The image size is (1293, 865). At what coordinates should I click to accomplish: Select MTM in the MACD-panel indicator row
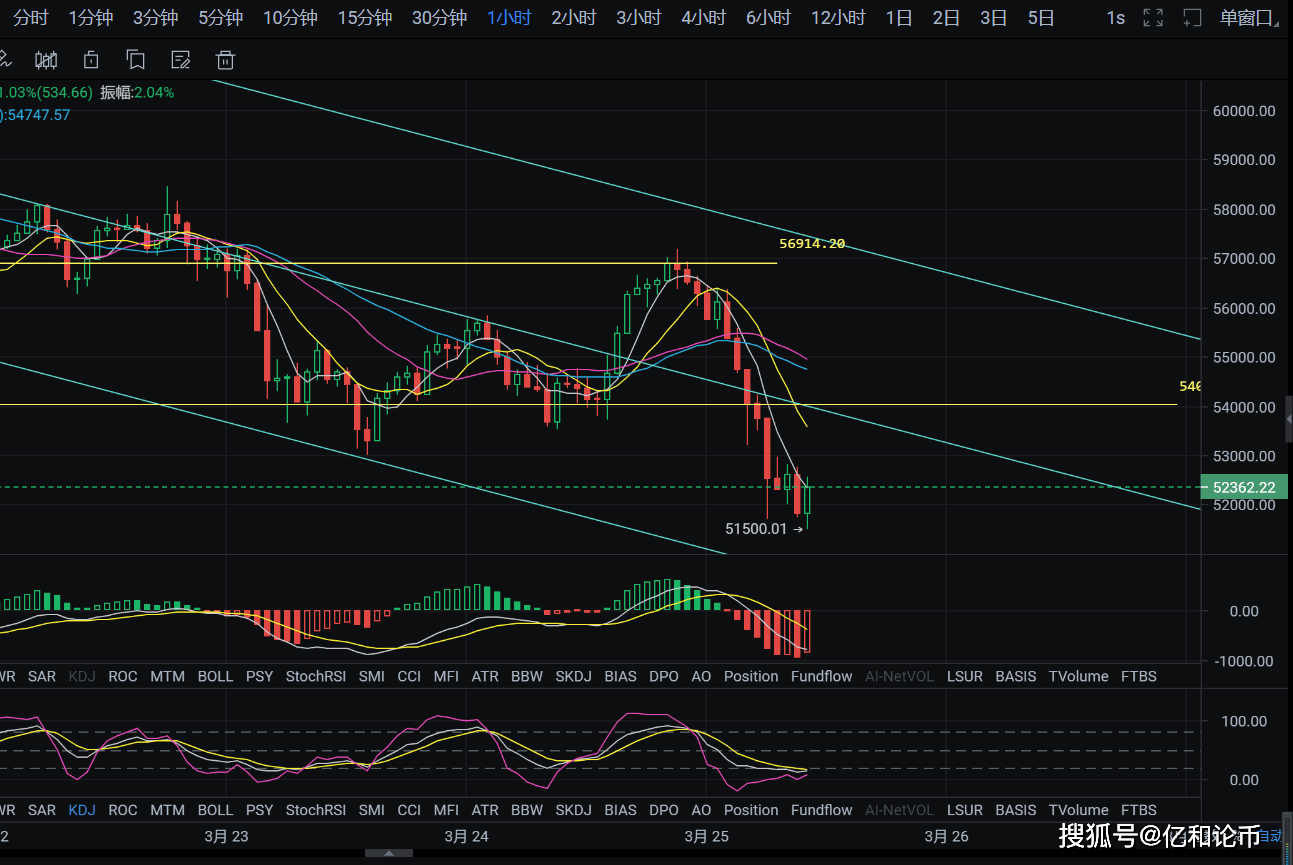point(167,676)
